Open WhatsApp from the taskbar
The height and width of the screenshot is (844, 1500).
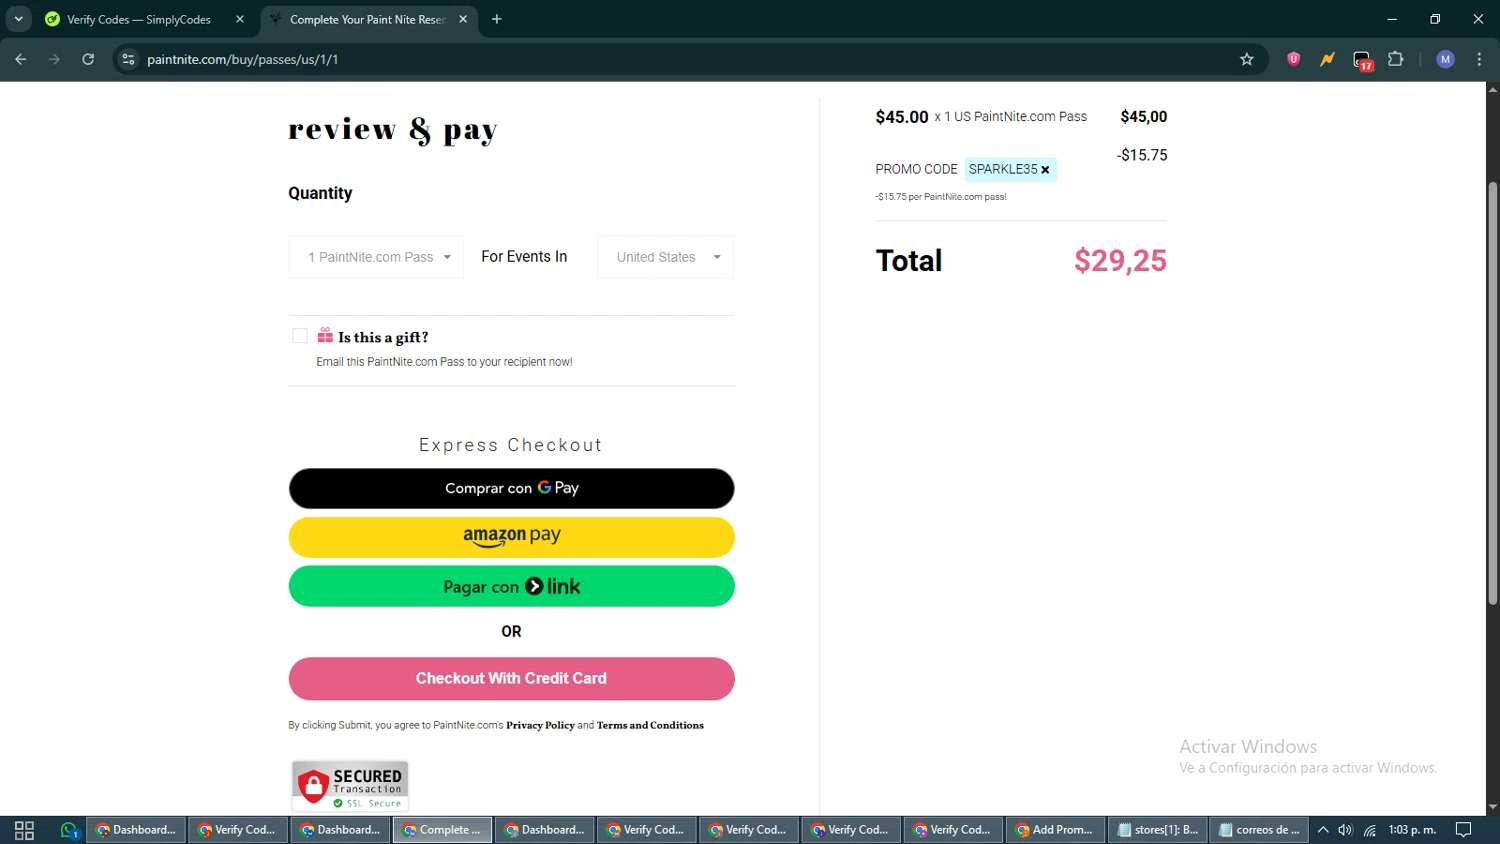point(69,830)
